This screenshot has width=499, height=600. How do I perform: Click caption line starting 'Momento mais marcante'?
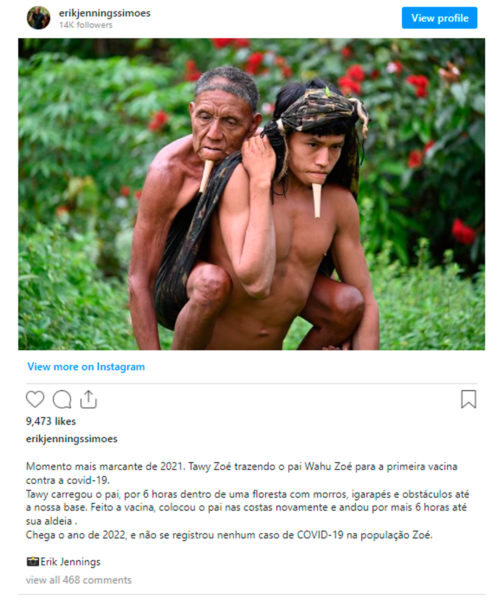pos(241,466)
